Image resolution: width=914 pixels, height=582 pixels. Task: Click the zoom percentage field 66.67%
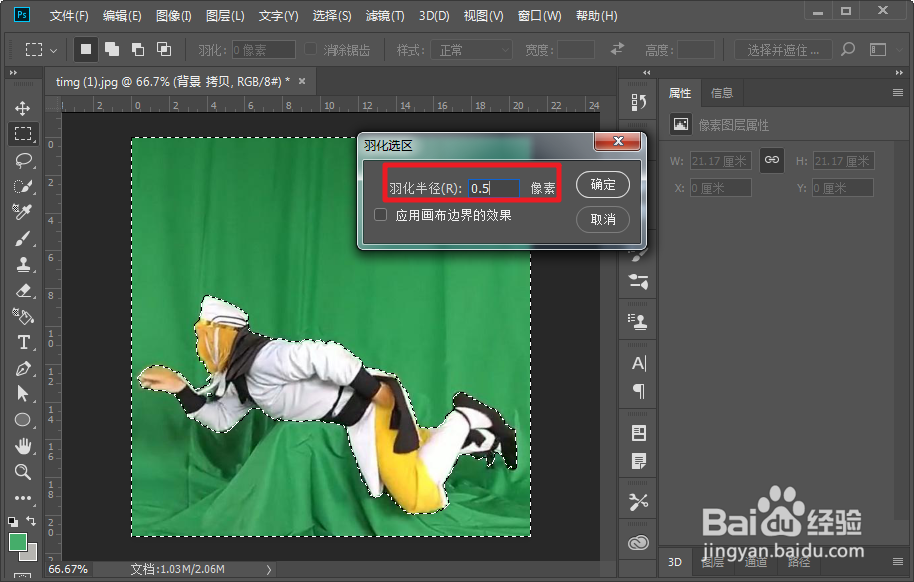point(68,569)
